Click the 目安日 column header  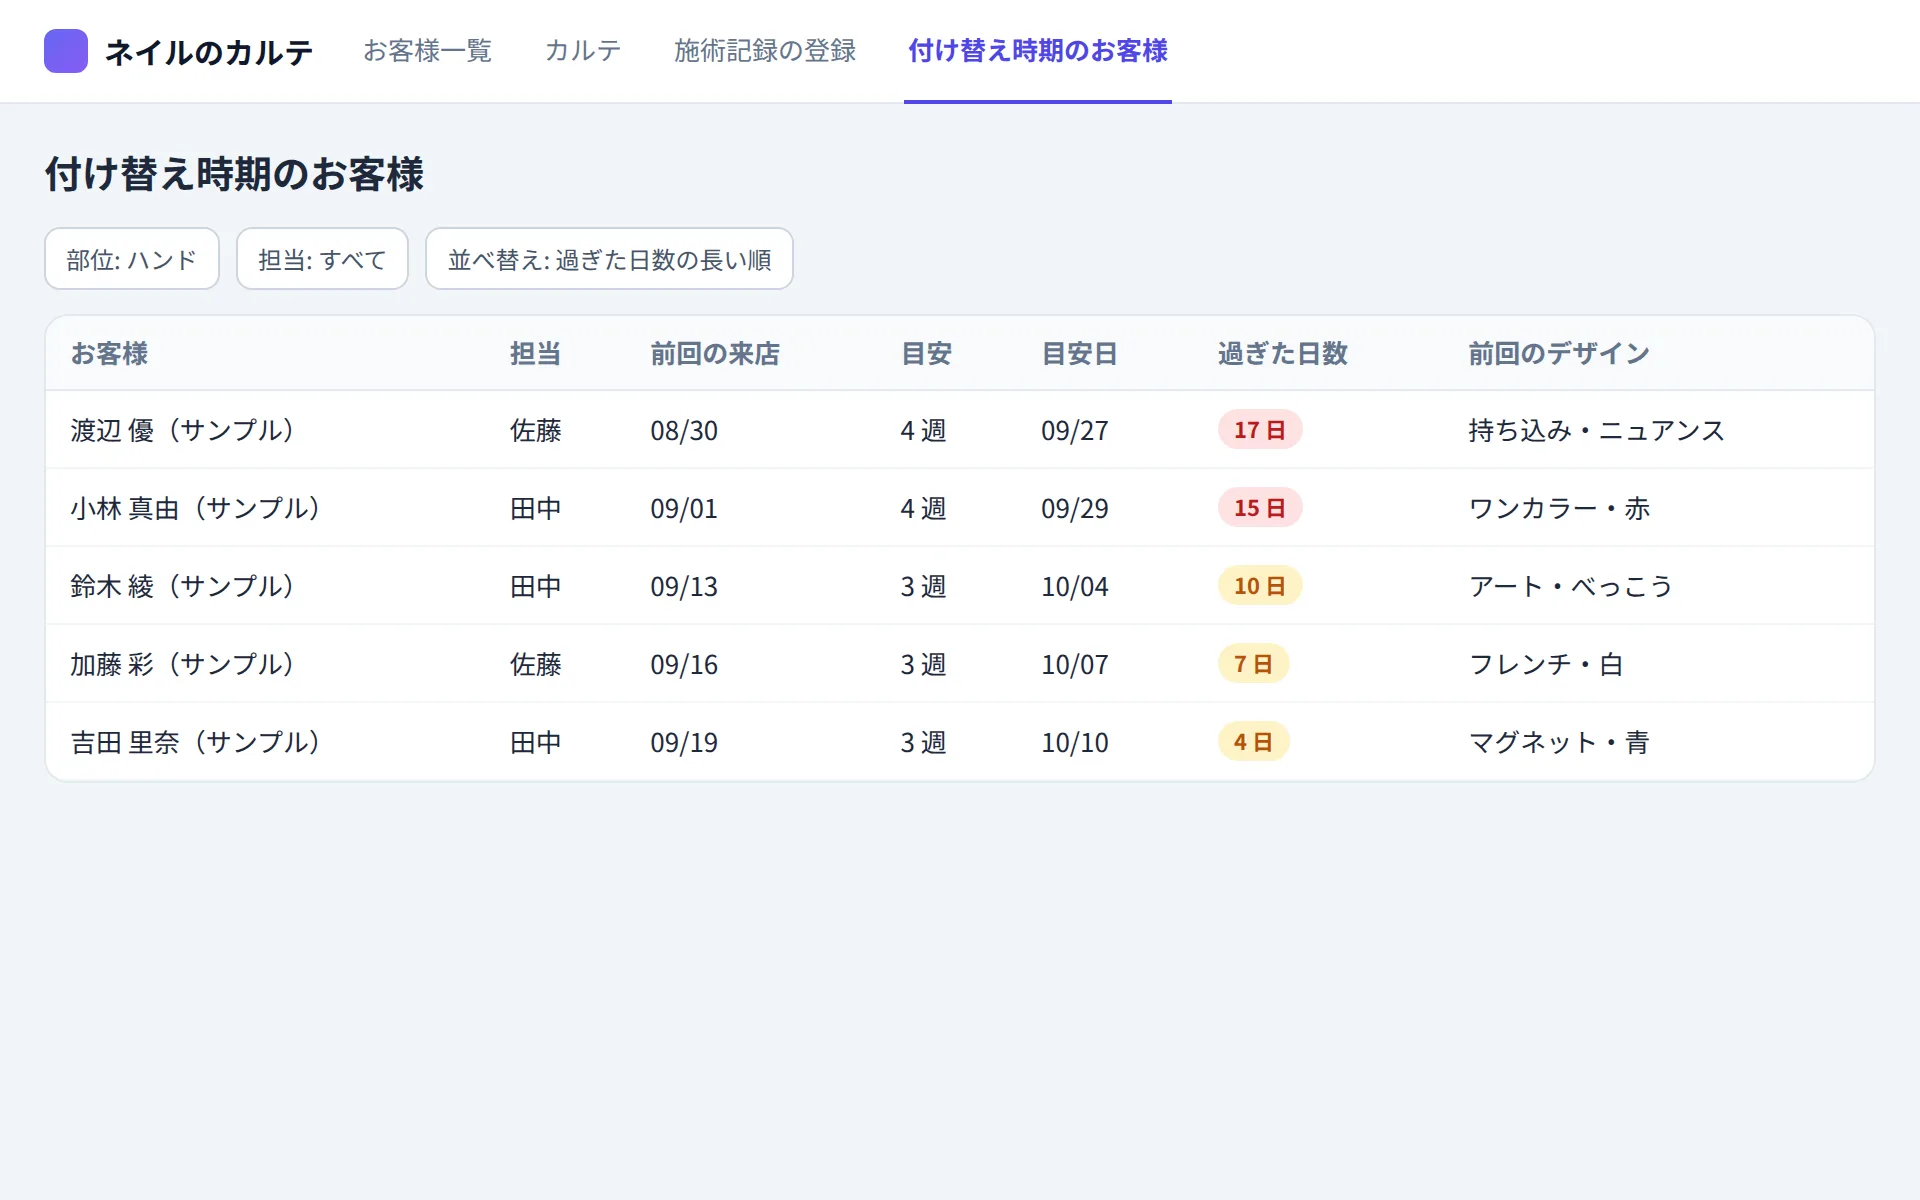[x=1079, y=353]
